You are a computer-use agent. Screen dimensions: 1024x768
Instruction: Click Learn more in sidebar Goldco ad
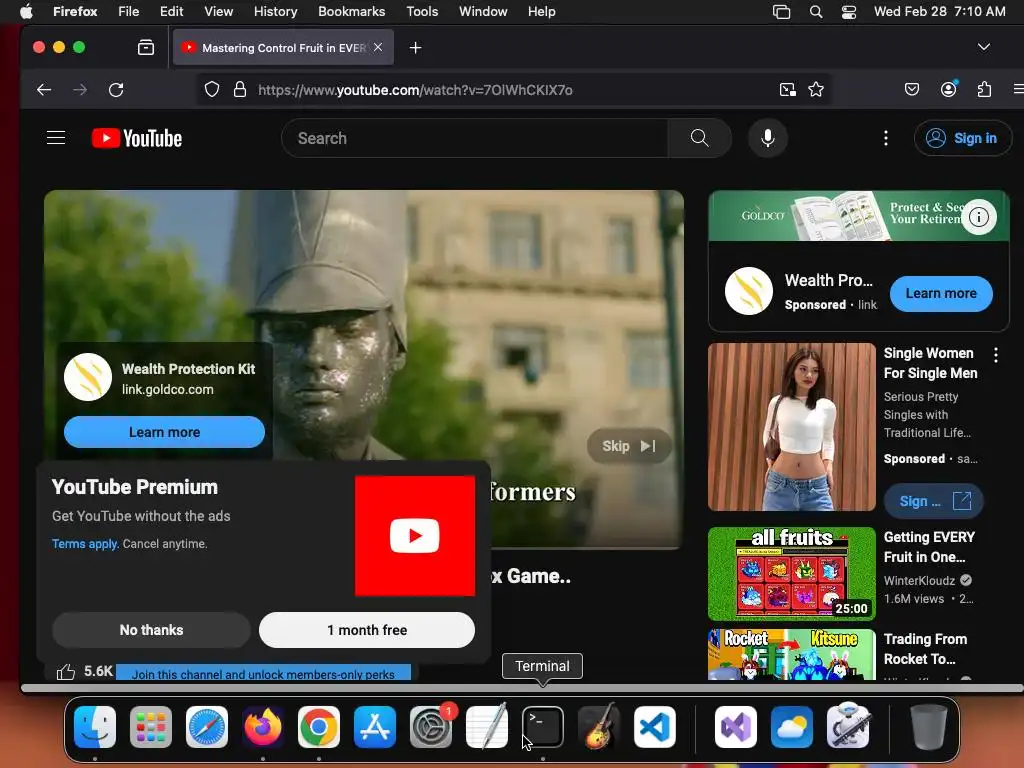click(941, 294)
